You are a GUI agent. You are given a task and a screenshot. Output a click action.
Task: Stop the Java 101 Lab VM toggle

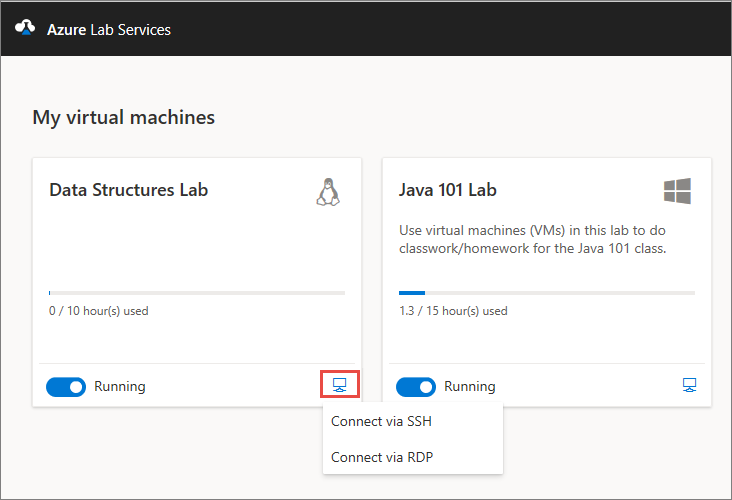(416, 386)
